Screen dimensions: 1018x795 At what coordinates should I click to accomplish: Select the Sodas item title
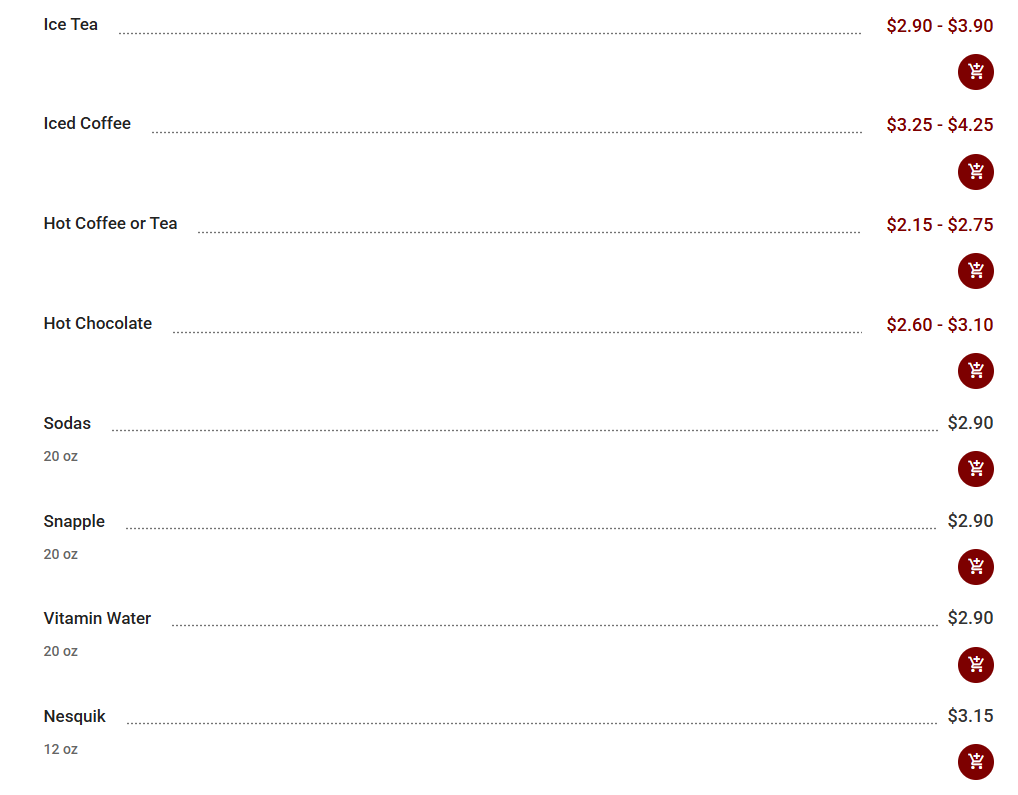pos(67,424)
